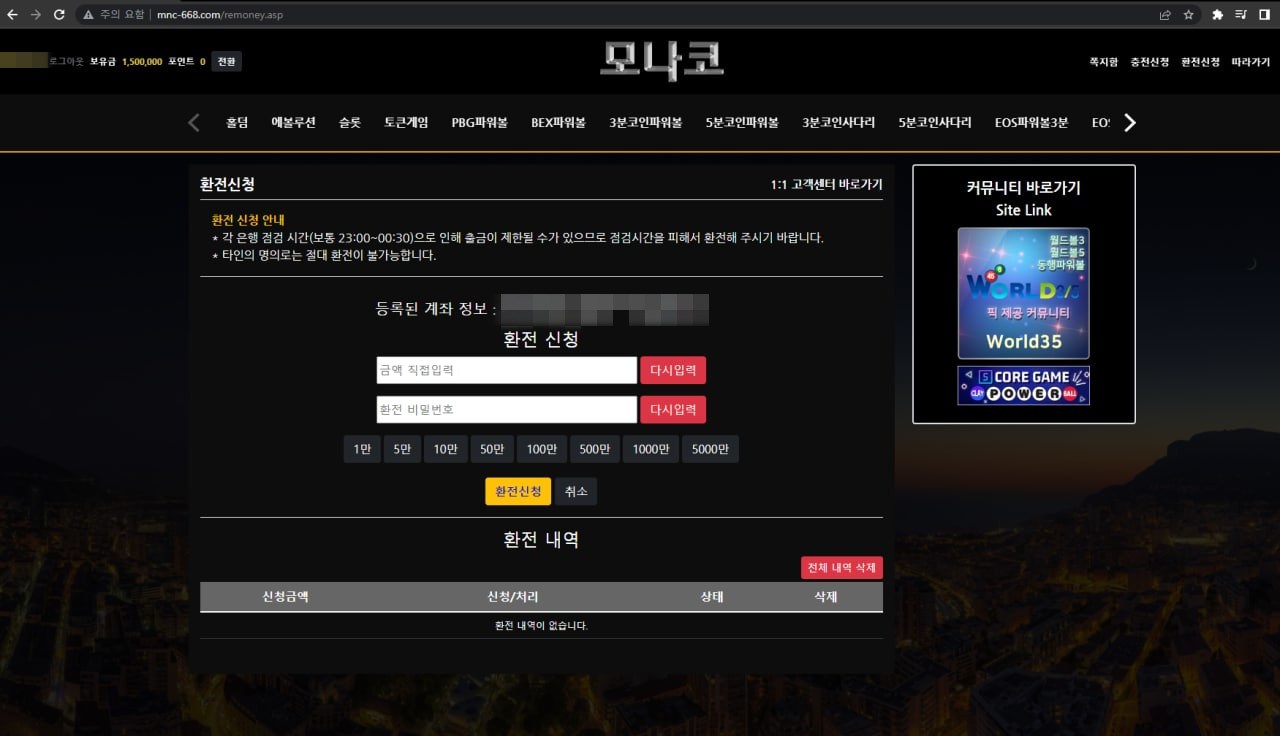
Task: Select the 5만 amount button
Action: tap(402, 450)
